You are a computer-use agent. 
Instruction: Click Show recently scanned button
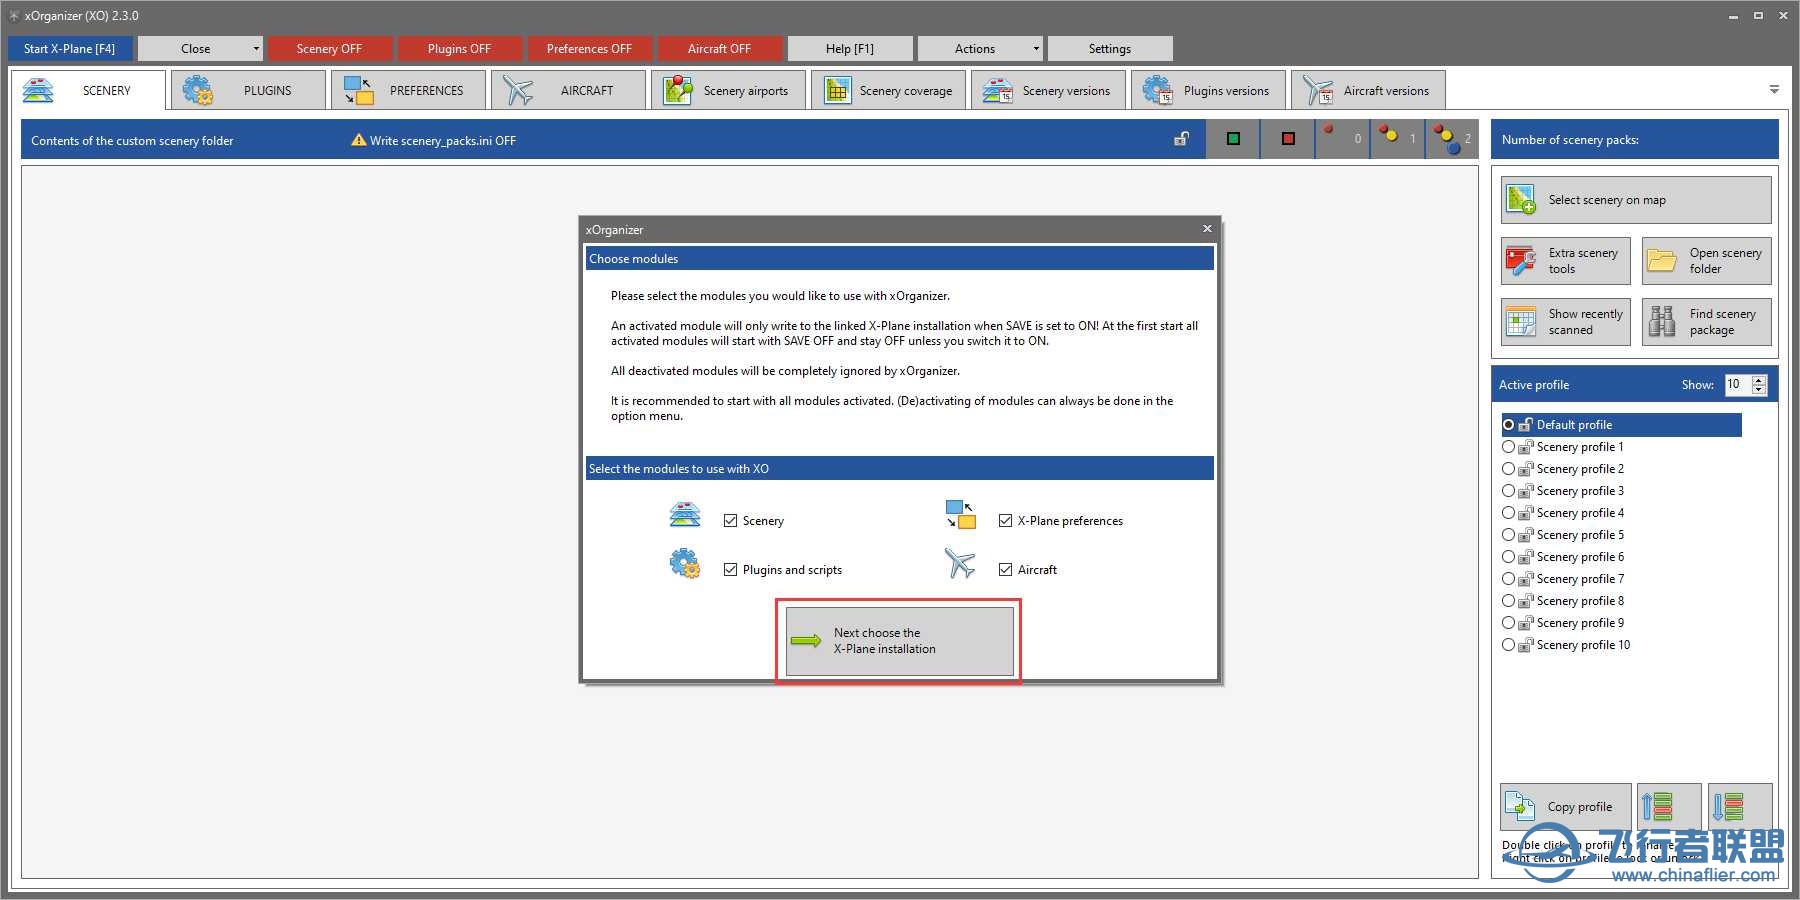pos(1566,322)
